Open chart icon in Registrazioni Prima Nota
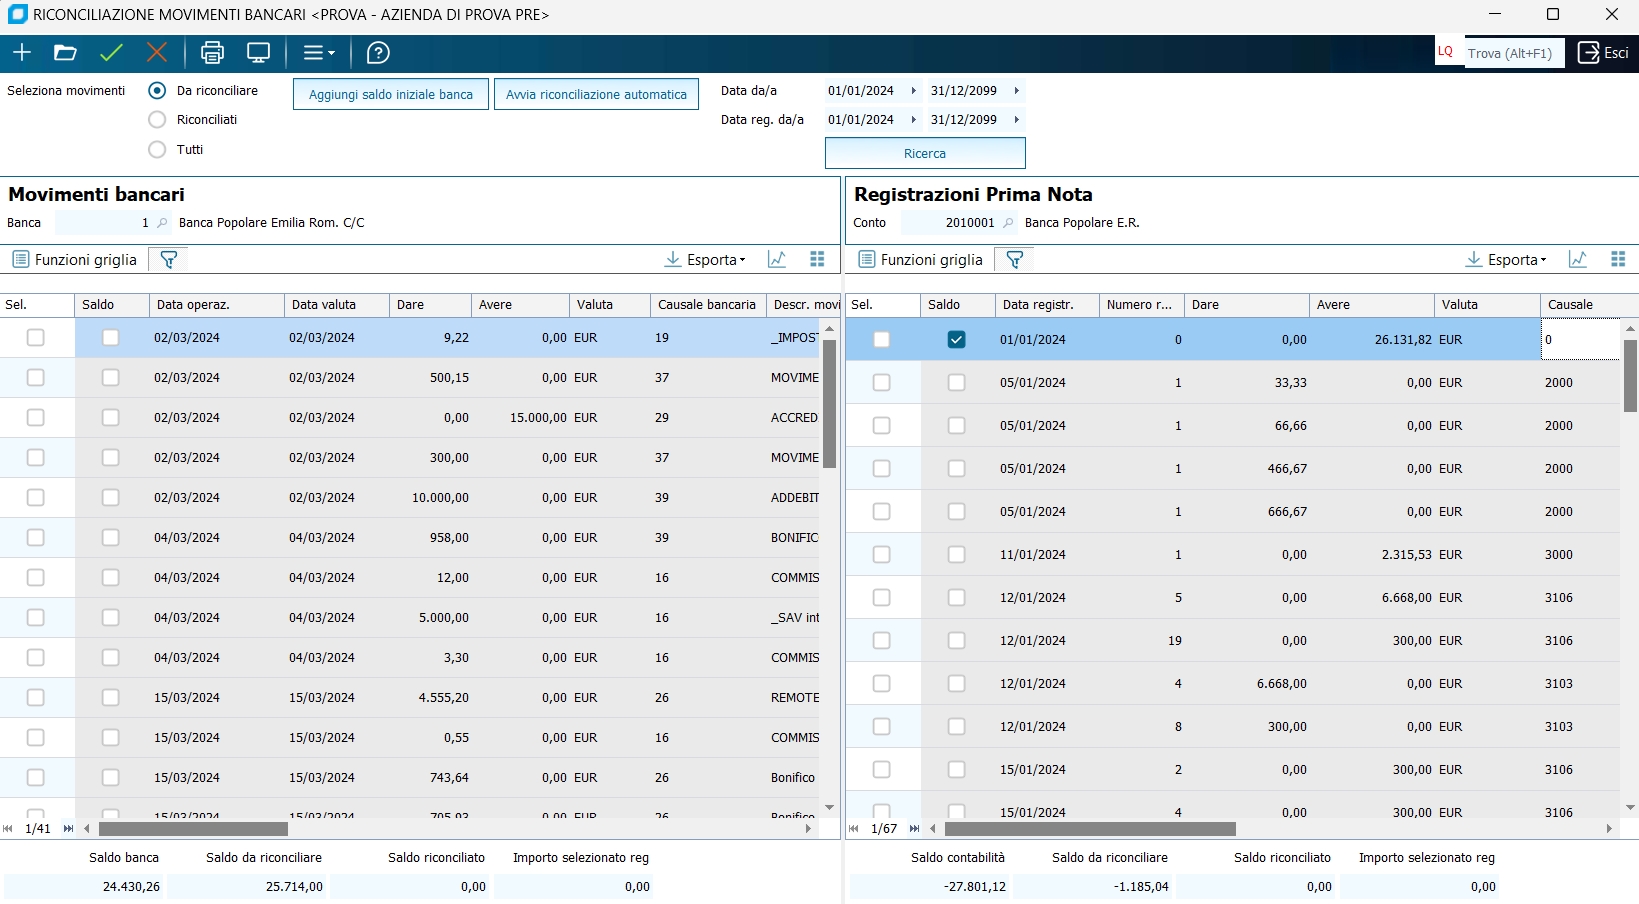Viewport: 1639px width, 904px height. (x=1578, y=260)
